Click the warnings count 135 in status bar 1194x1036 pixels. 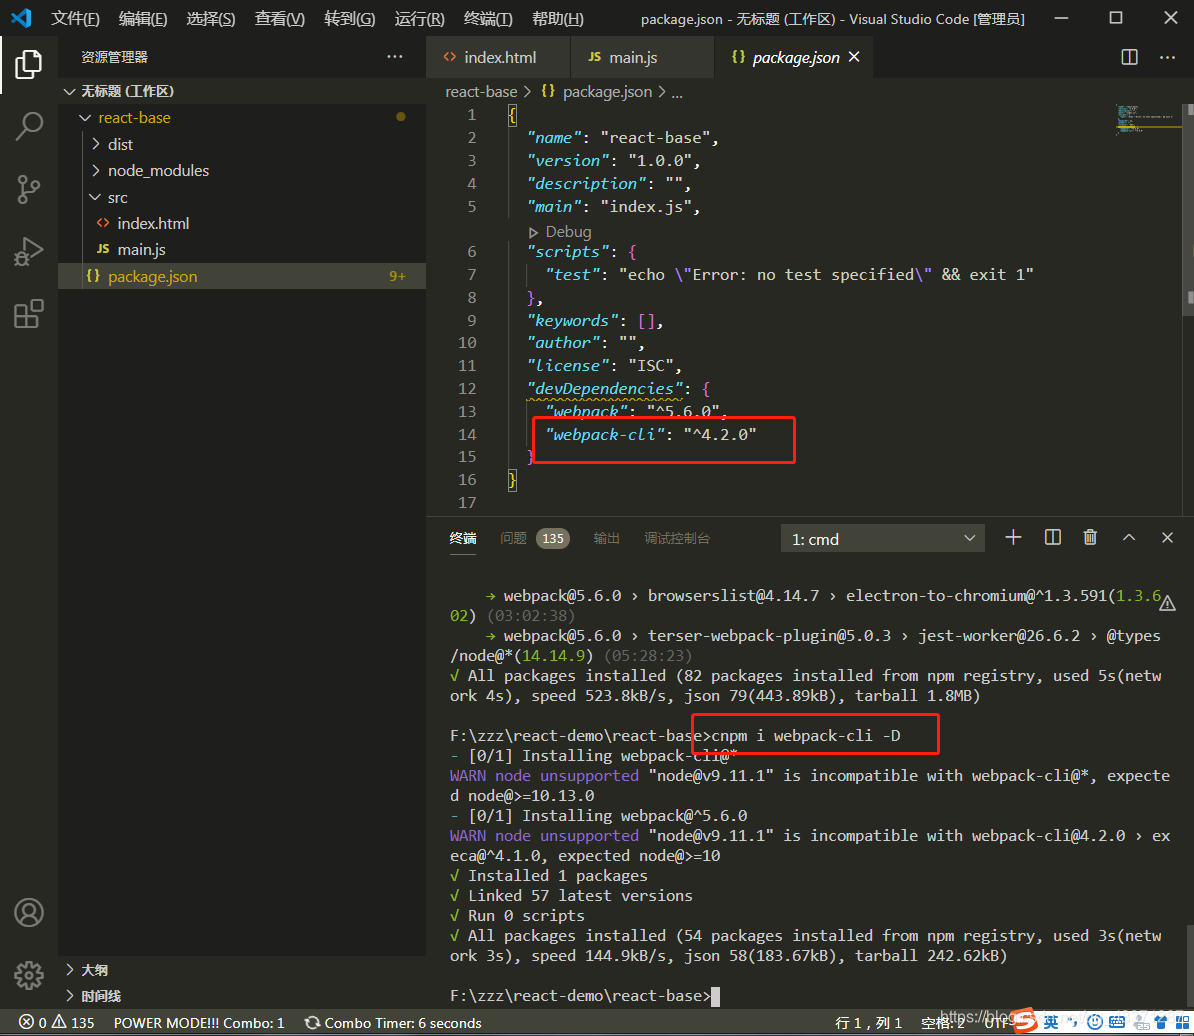click(74, 1022)
